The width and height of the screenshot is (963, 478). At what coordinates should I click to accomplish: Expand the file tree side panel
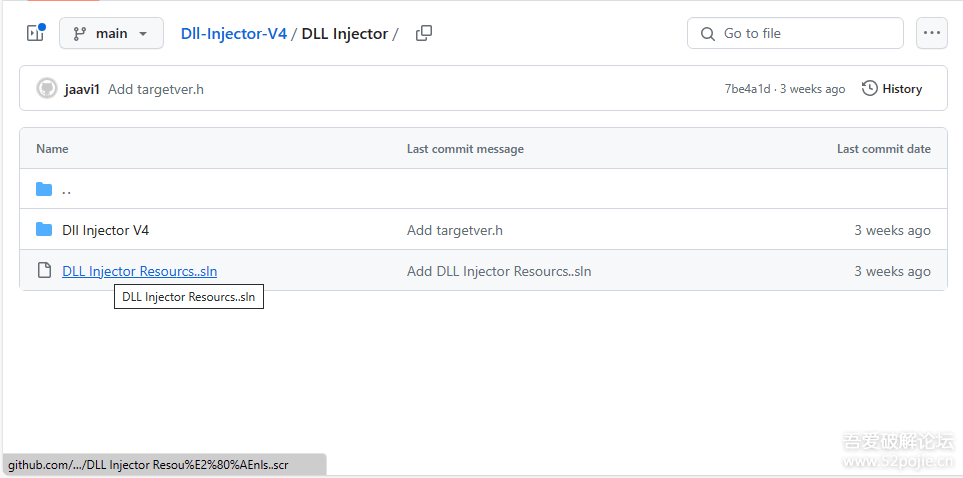[x=35, y=33]
